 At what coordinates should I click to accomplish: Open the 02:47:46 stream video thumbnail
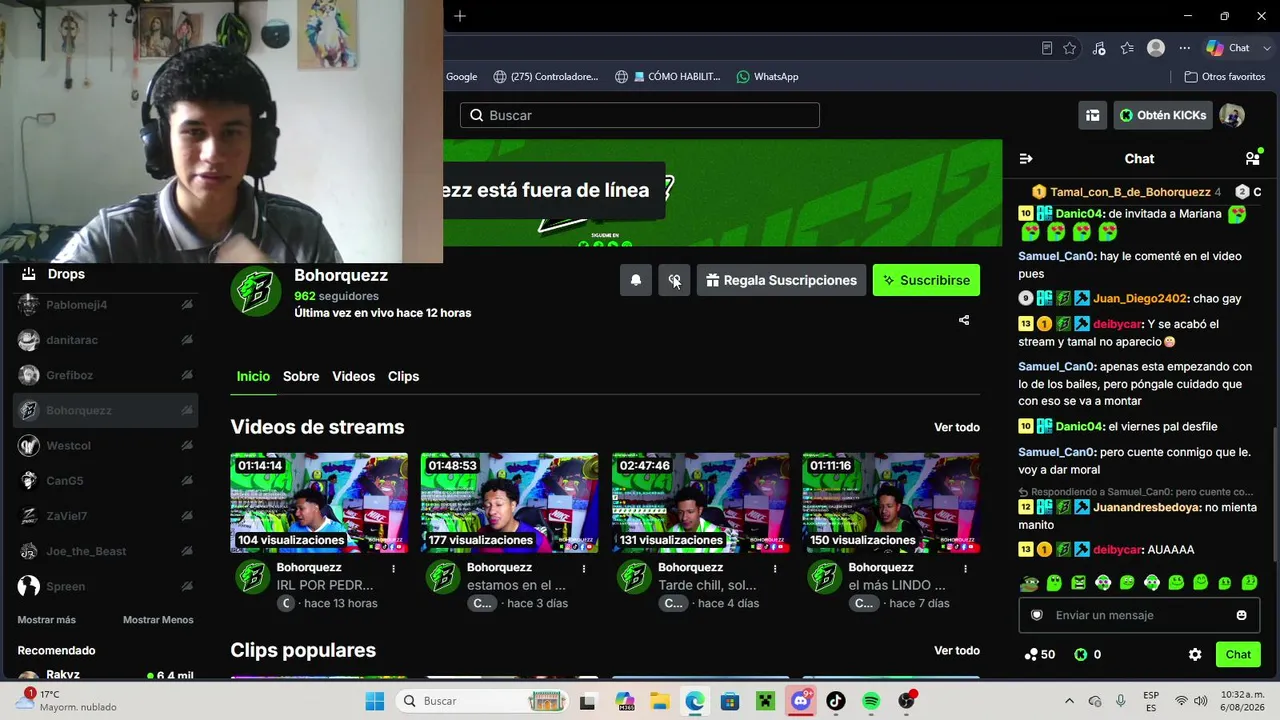[701, 503]
